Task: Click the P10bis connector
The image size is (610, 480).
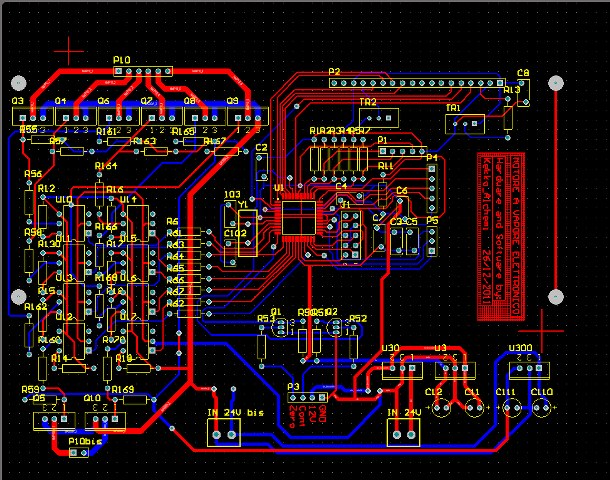Action: click(86, 451)
